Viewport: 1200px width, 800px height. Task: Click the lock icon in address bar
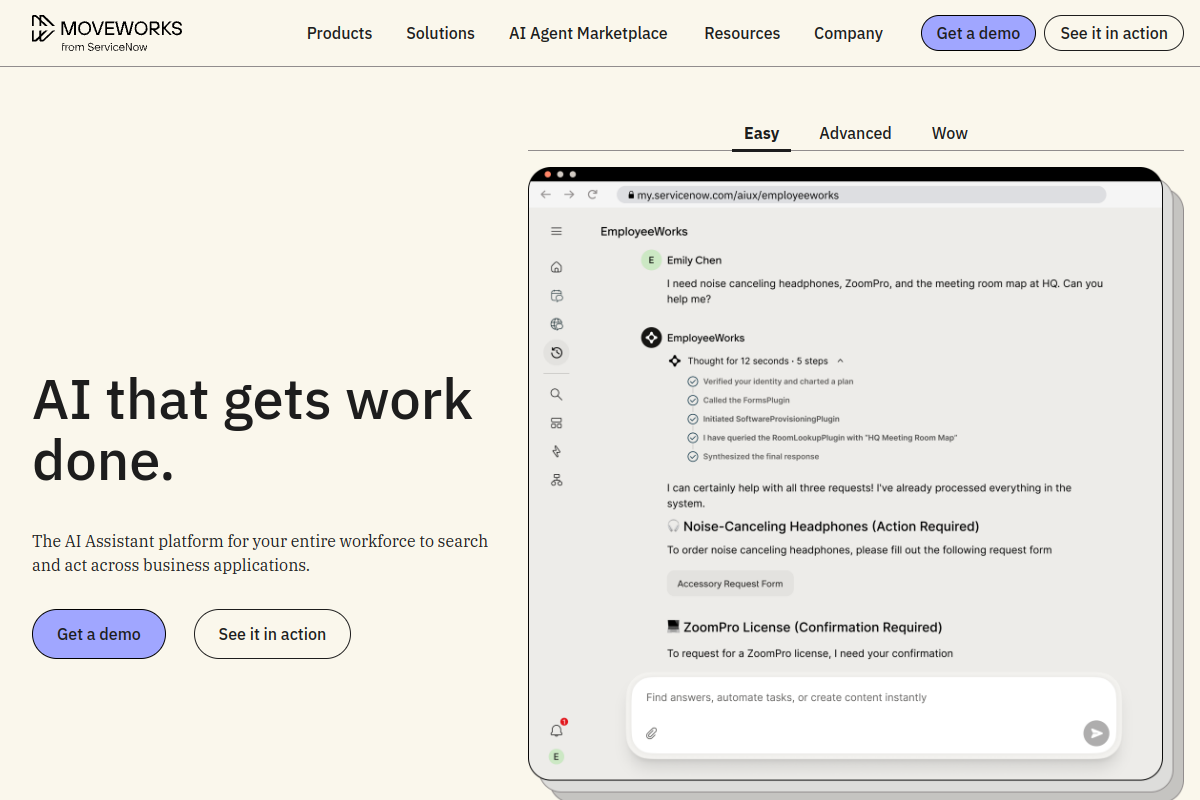coord(631,195)
